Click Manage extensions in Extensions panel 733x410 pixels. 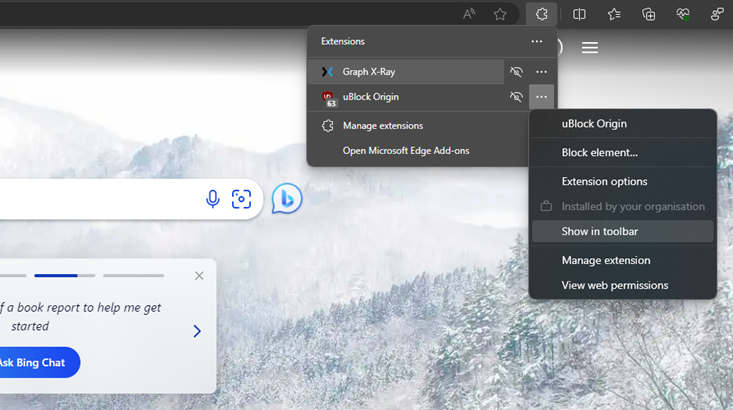coord(383,126)
